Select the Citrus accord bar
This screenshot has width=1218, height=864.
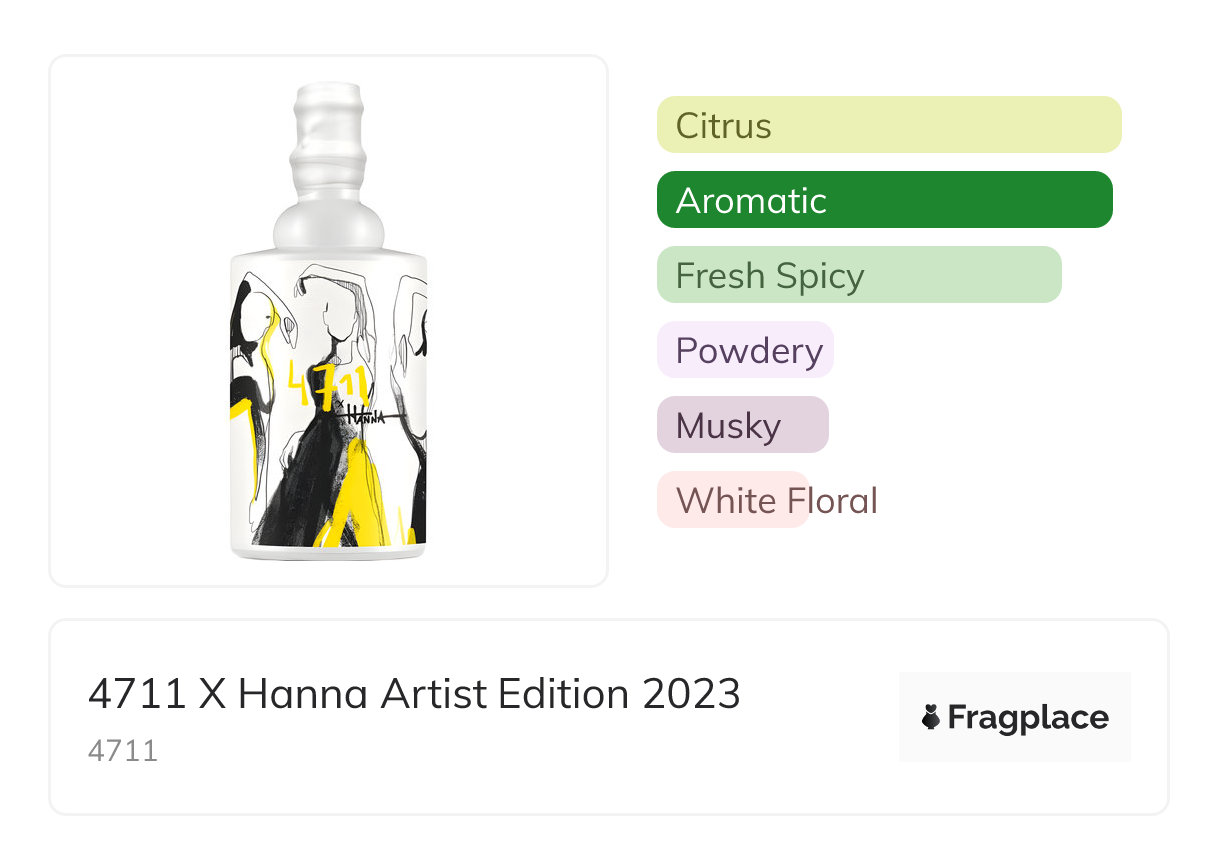click(x=888, y=125)
